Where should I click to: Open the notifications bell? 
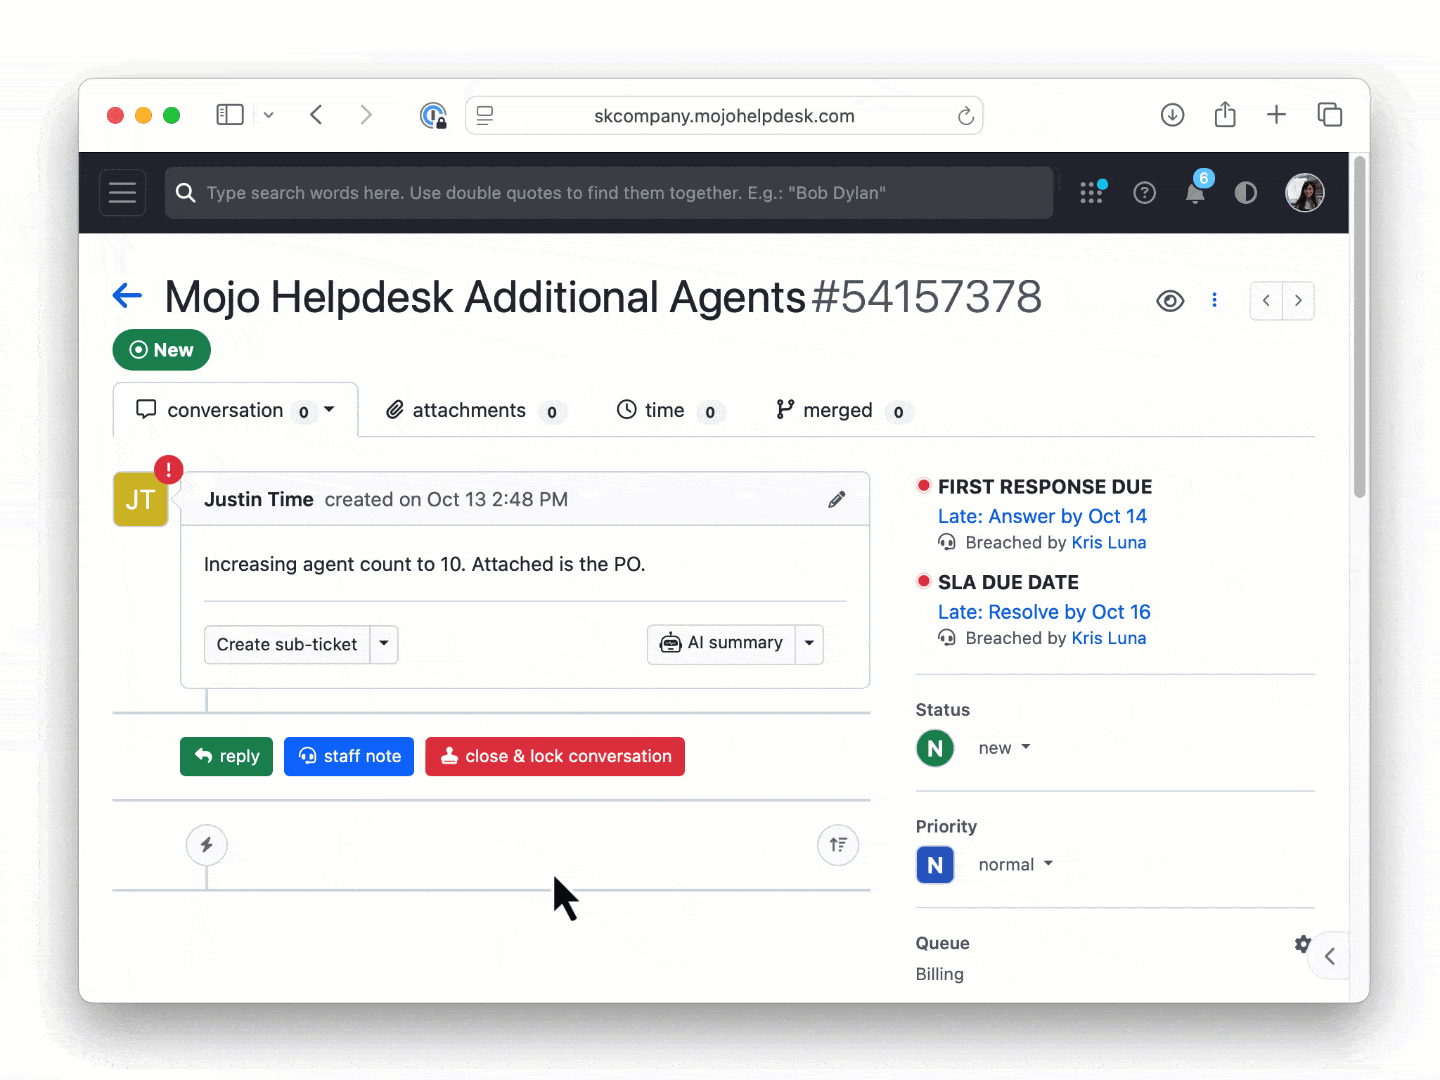[x=1195, y=193]
